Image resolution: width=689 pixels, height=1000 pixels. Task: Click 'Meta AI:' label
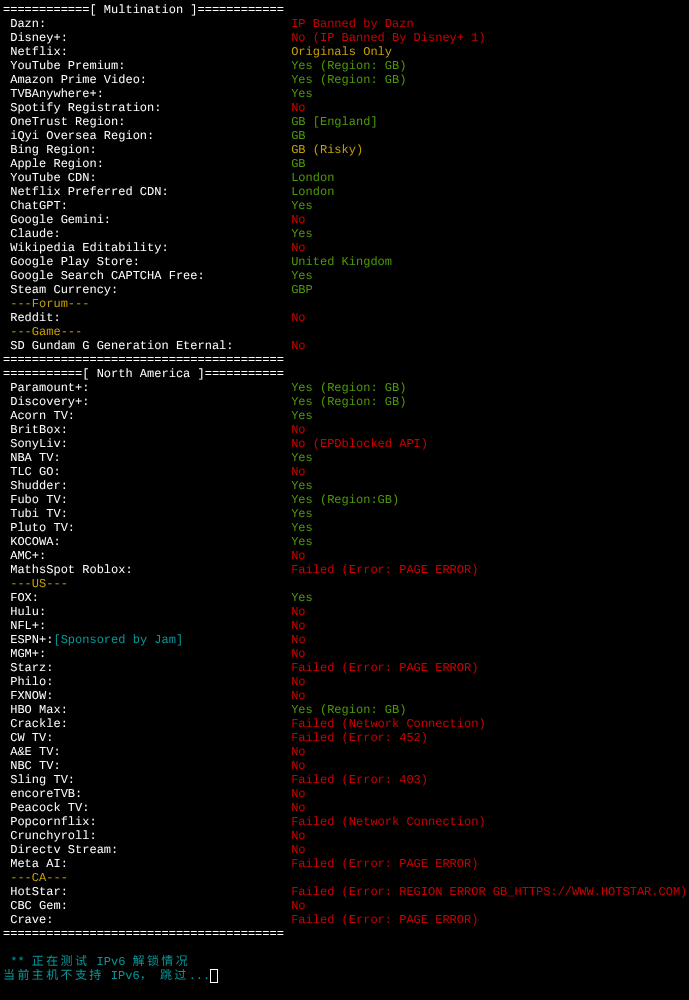point(38,865)
